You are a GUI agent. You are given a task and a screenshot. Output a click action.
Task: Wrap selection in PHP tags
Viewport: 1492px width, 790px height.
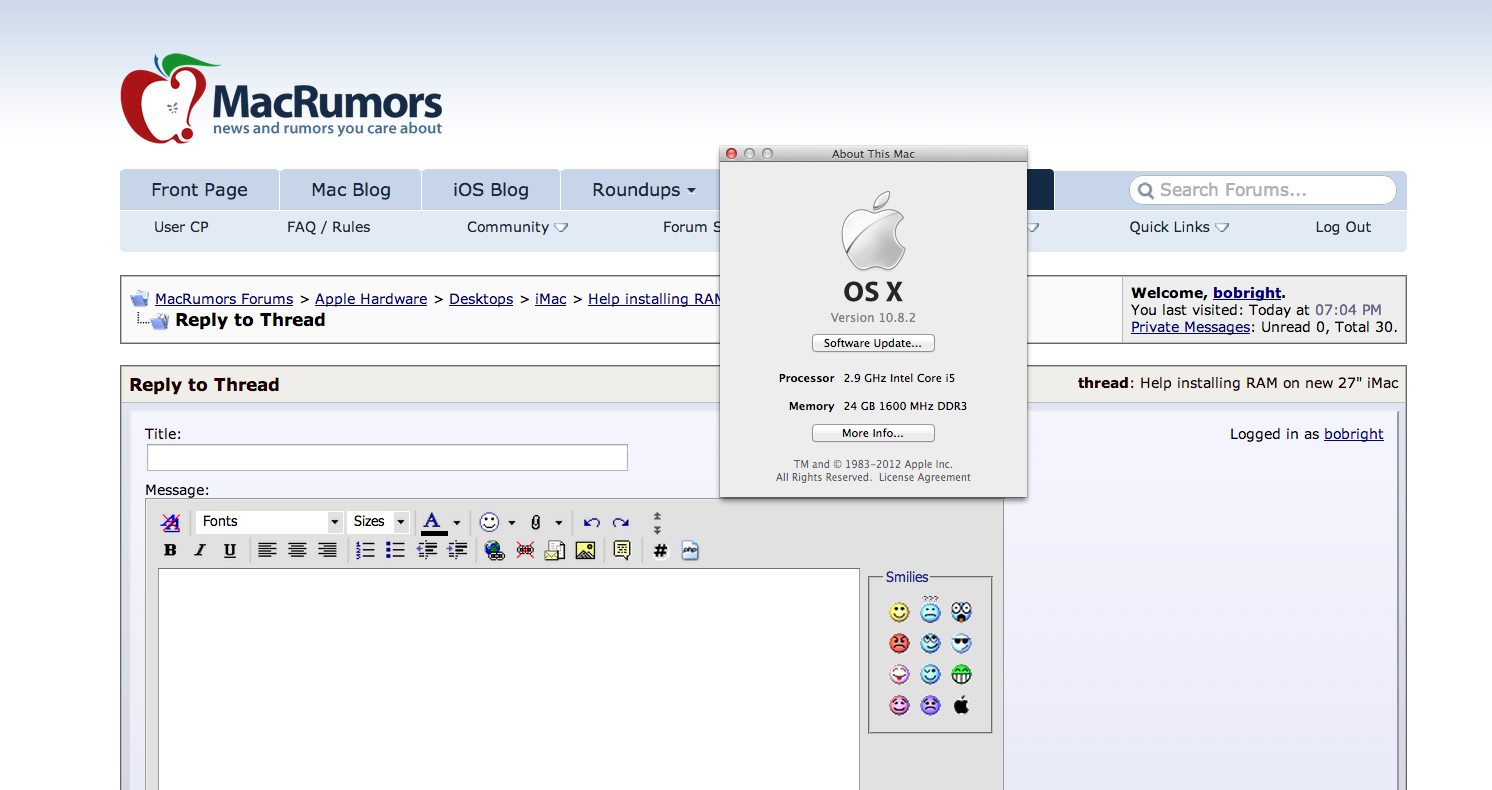pos(690,550)
